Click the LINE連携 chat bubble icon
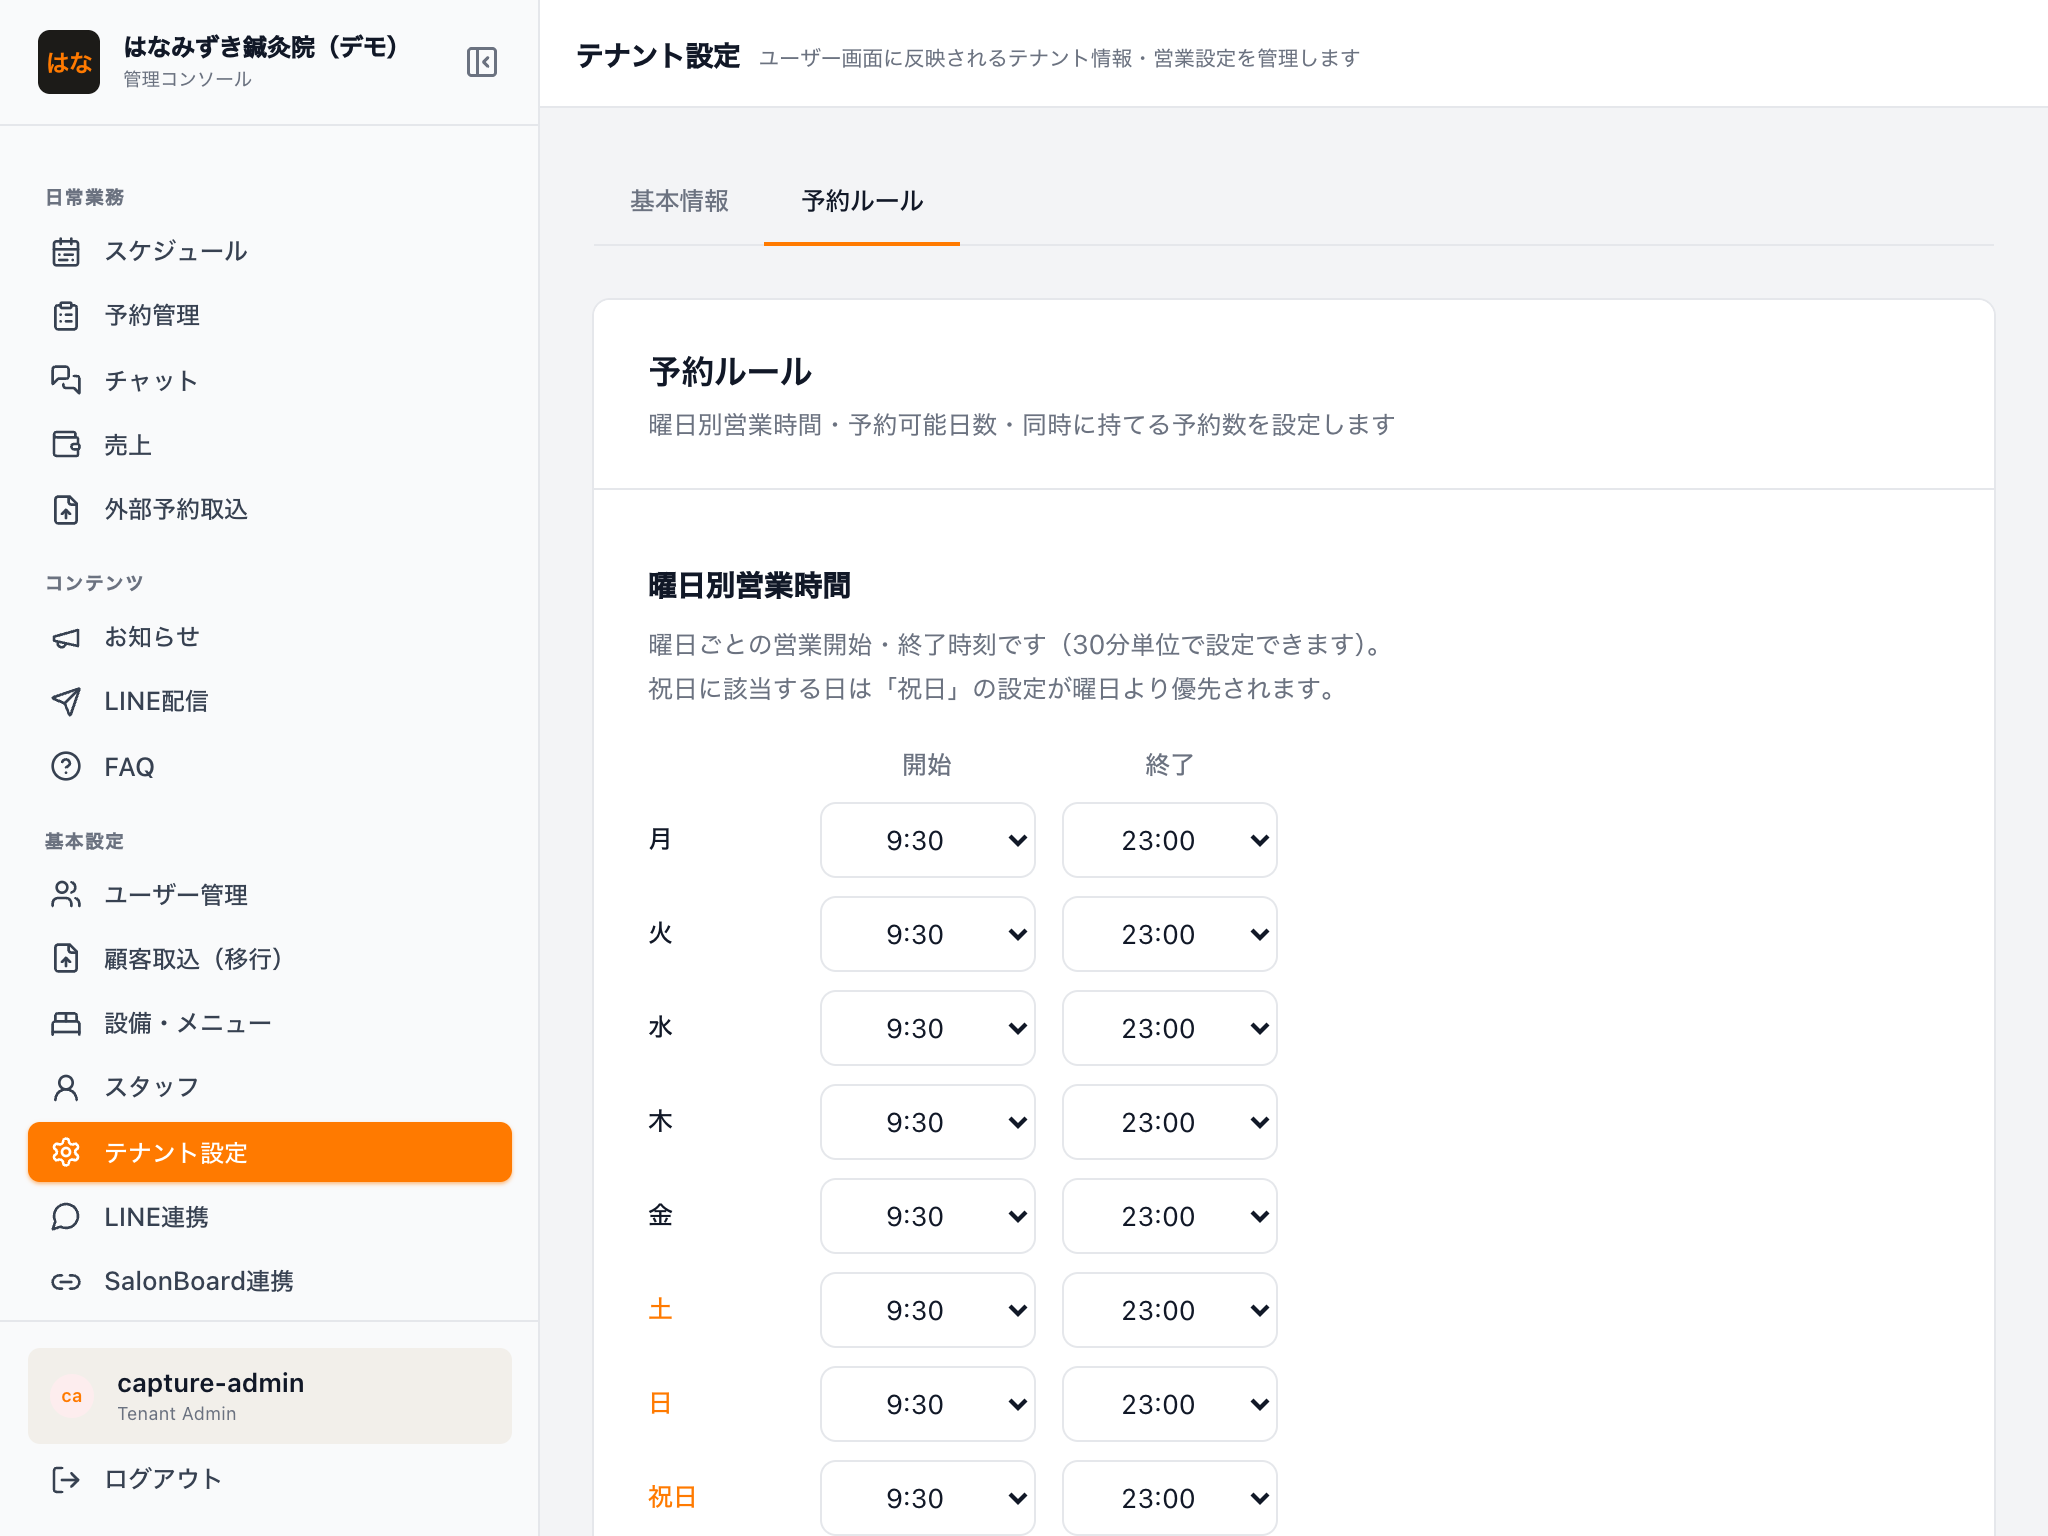Screen dimensions: 2048x1536 [x=66, y=1216]
